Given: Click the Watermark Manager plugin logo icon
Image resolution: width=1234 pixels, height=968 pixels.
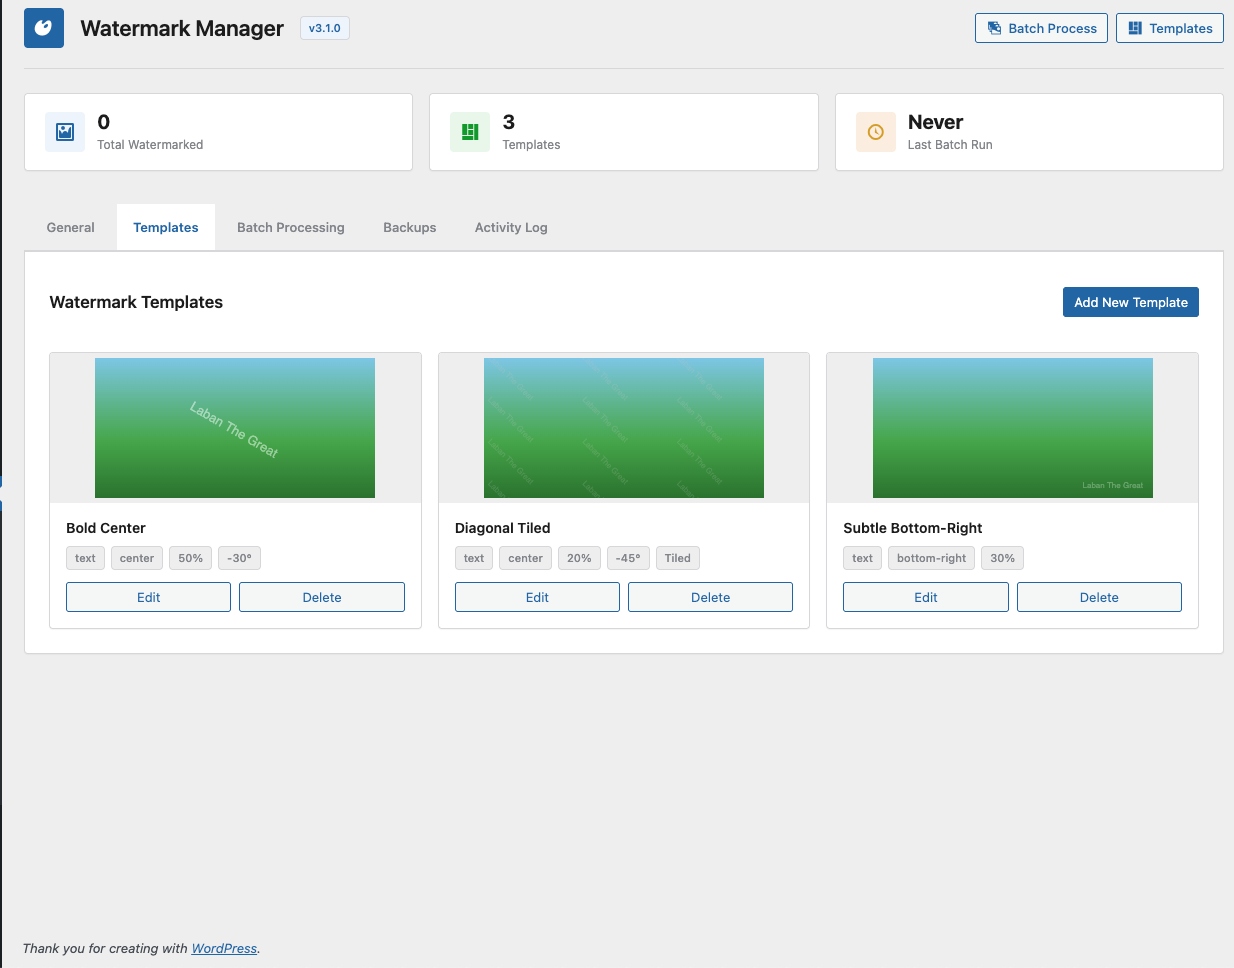Looking at the screenshot, I should pos(43,27).
